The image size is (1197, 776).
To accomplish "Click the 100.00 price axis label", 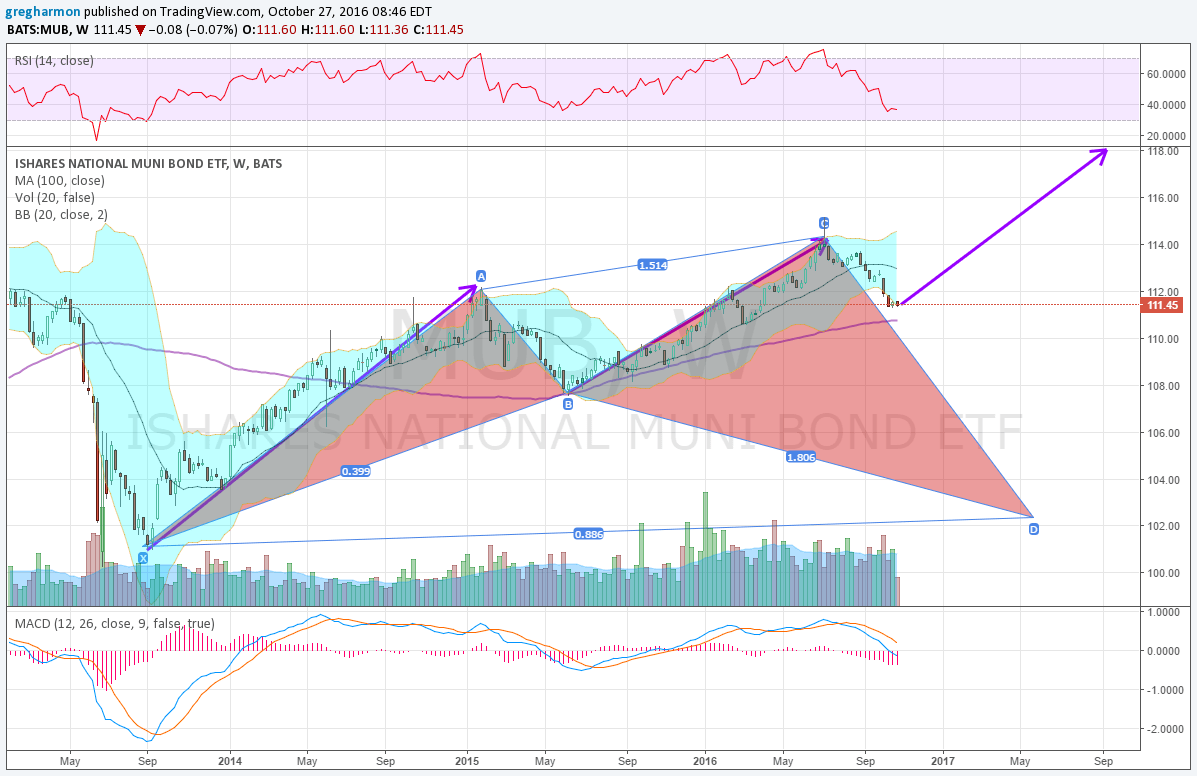I will (x=1162, y=573).
